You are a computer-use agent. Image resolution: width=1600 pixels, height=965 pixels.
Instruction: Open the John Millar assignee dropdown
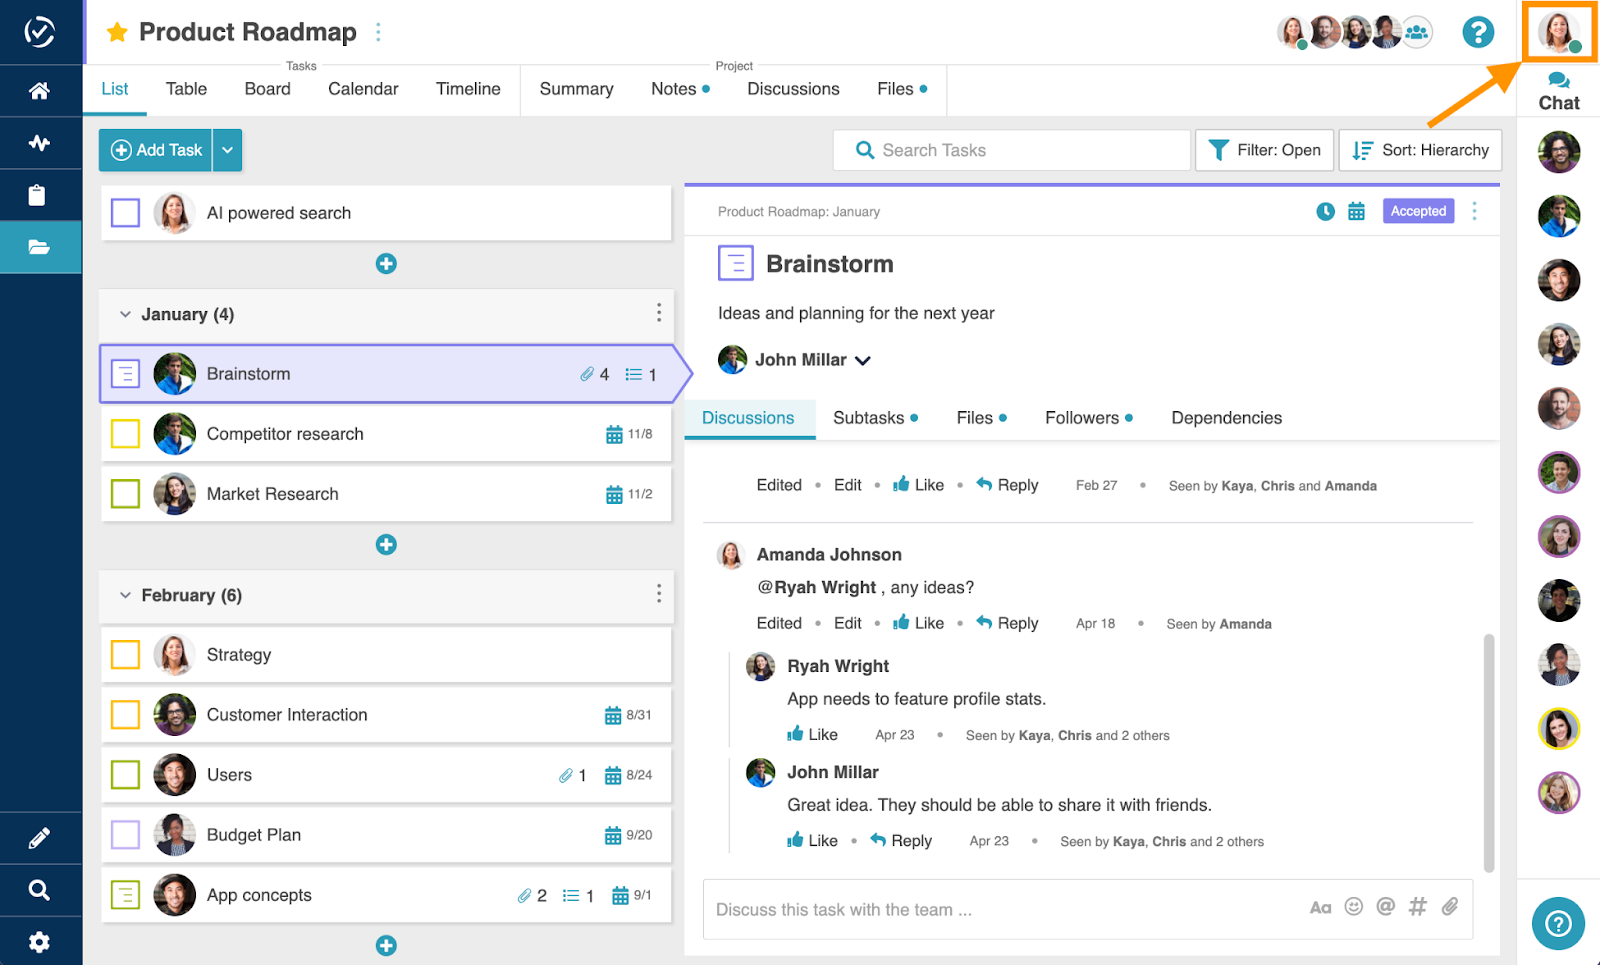[862, 360]
